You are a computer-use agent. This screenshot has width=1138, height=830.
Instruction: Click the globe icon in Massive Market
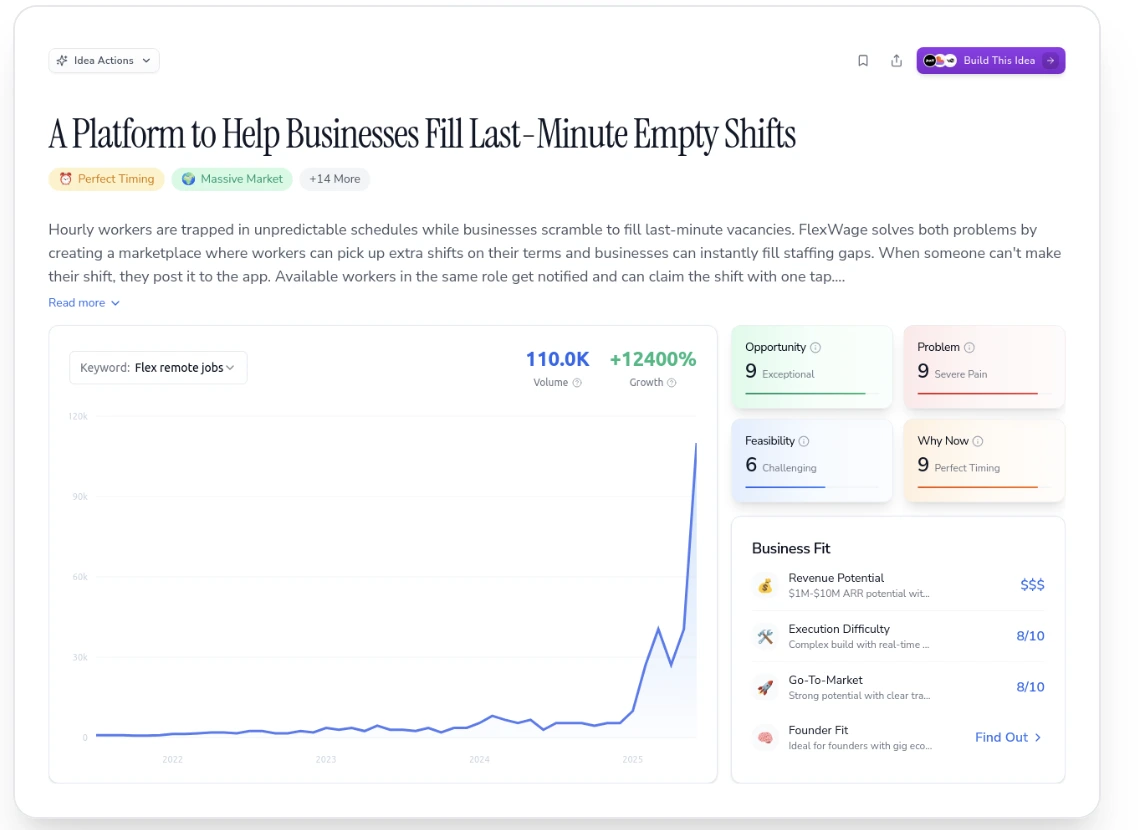coord(189,179)
